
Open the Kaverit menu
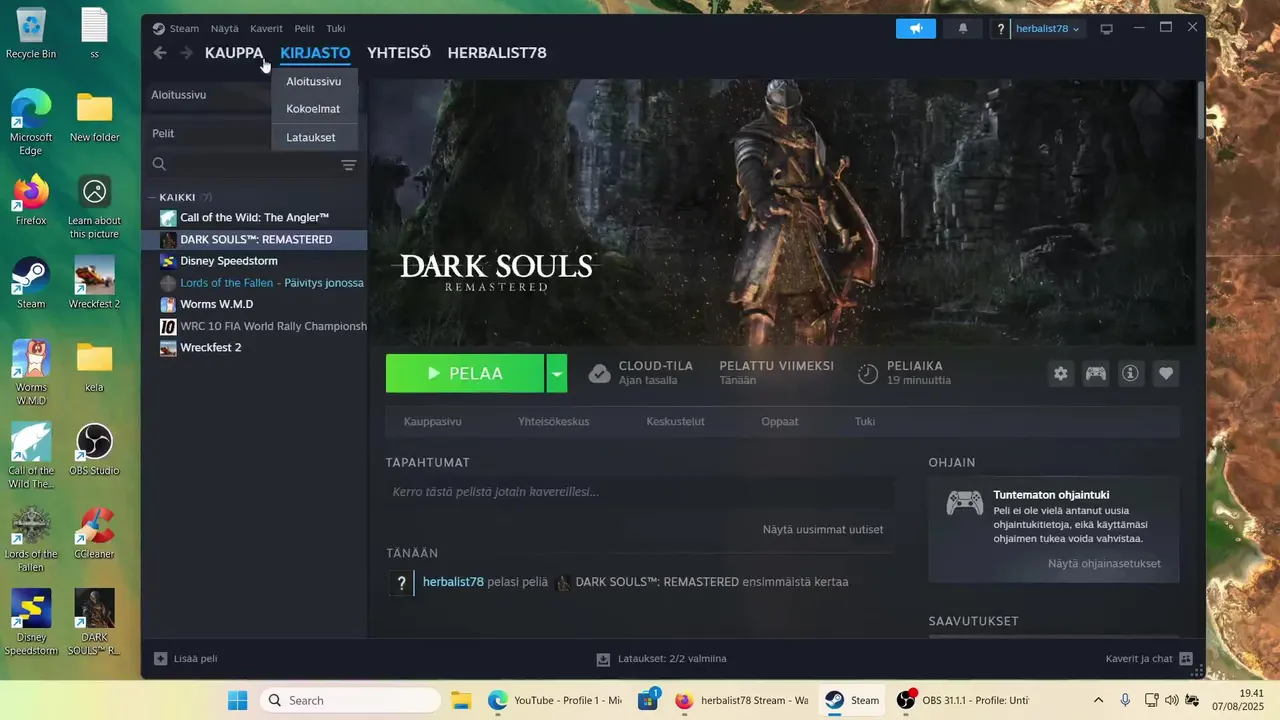(266, 29)
